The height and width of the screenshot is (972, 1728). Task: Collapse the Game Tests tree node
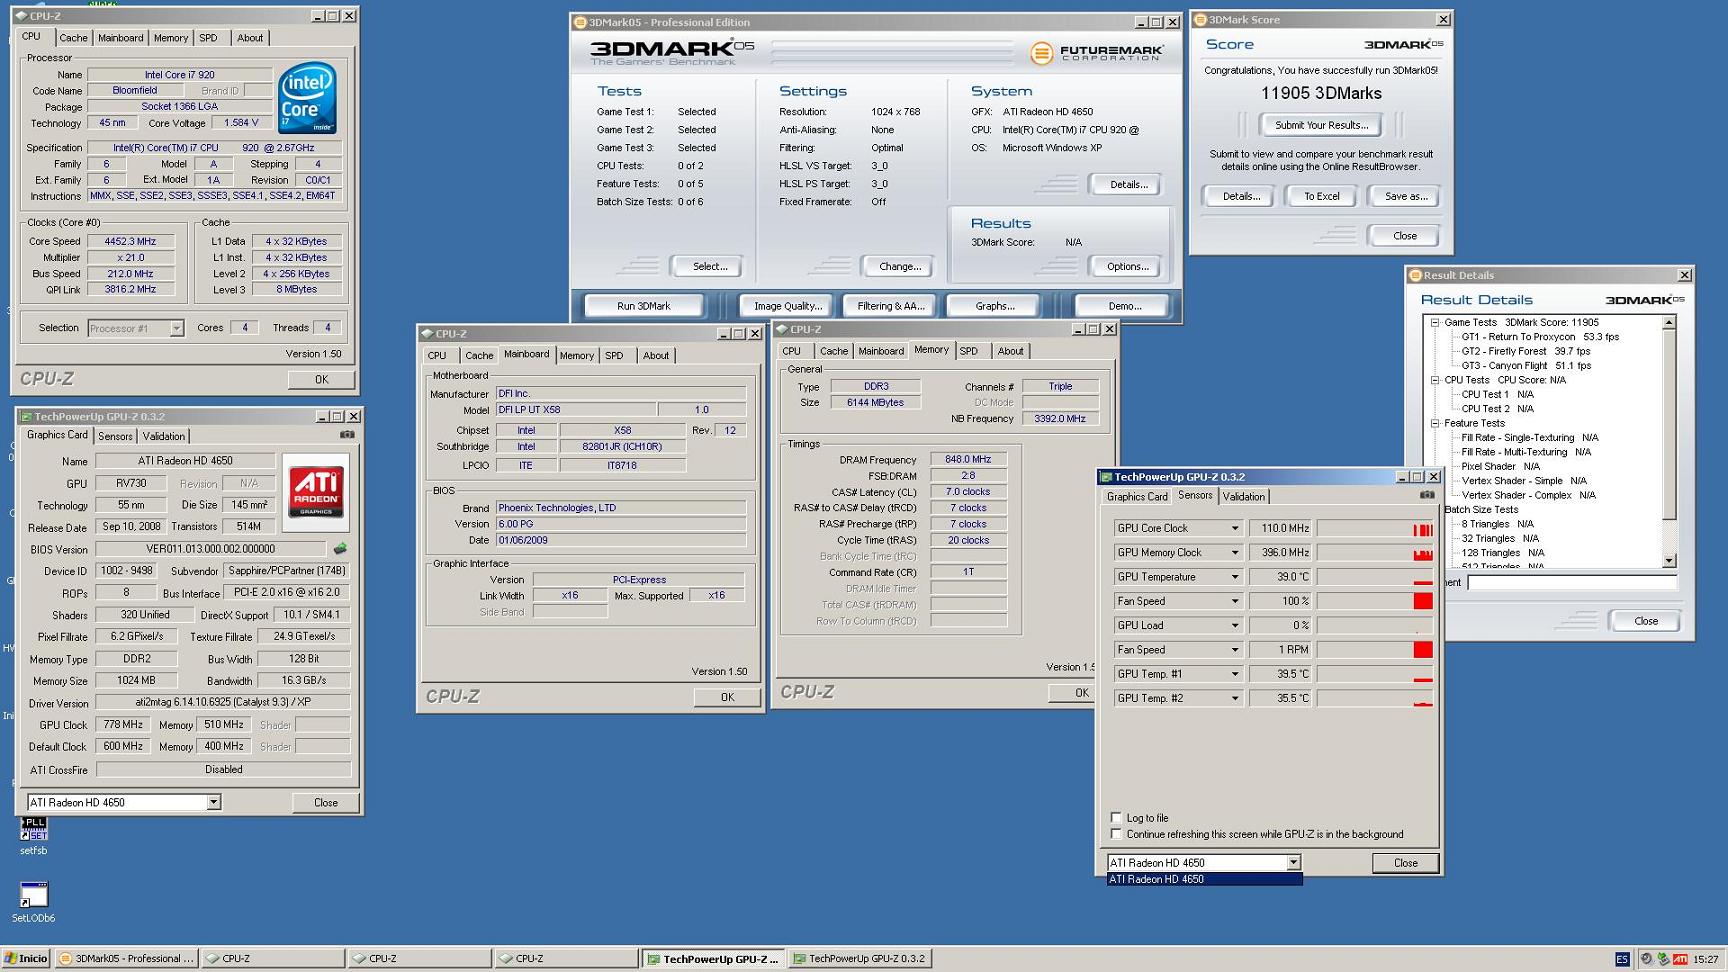(x=1435, y=322)
